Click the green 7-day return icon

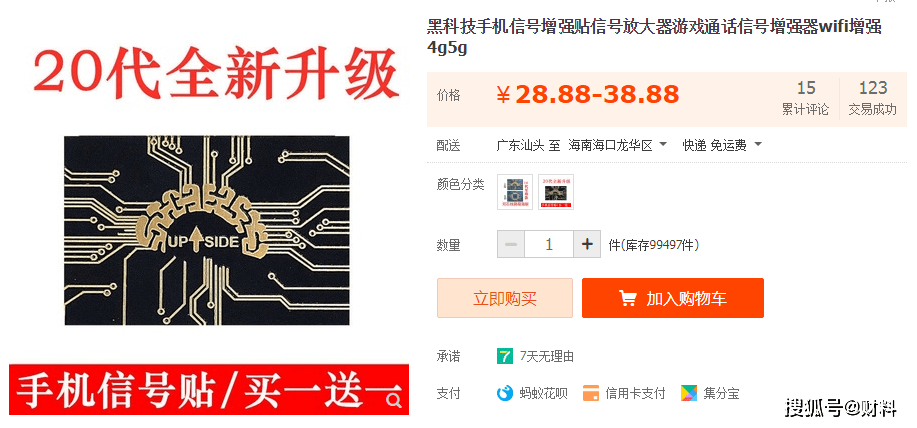pos(505,355)
